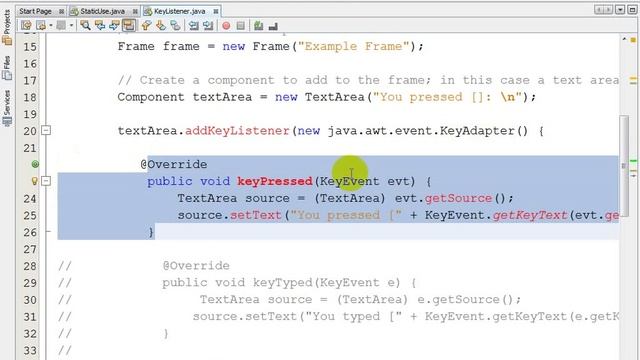Click addKeyListener method call text

[x=237, y=131]
